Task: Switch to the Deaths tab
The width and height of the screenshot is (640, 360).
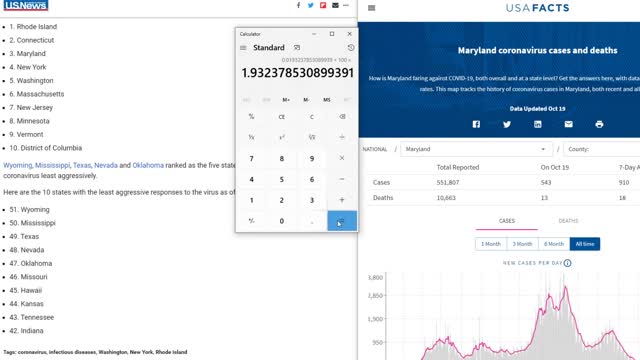Action: pos(568,221)
